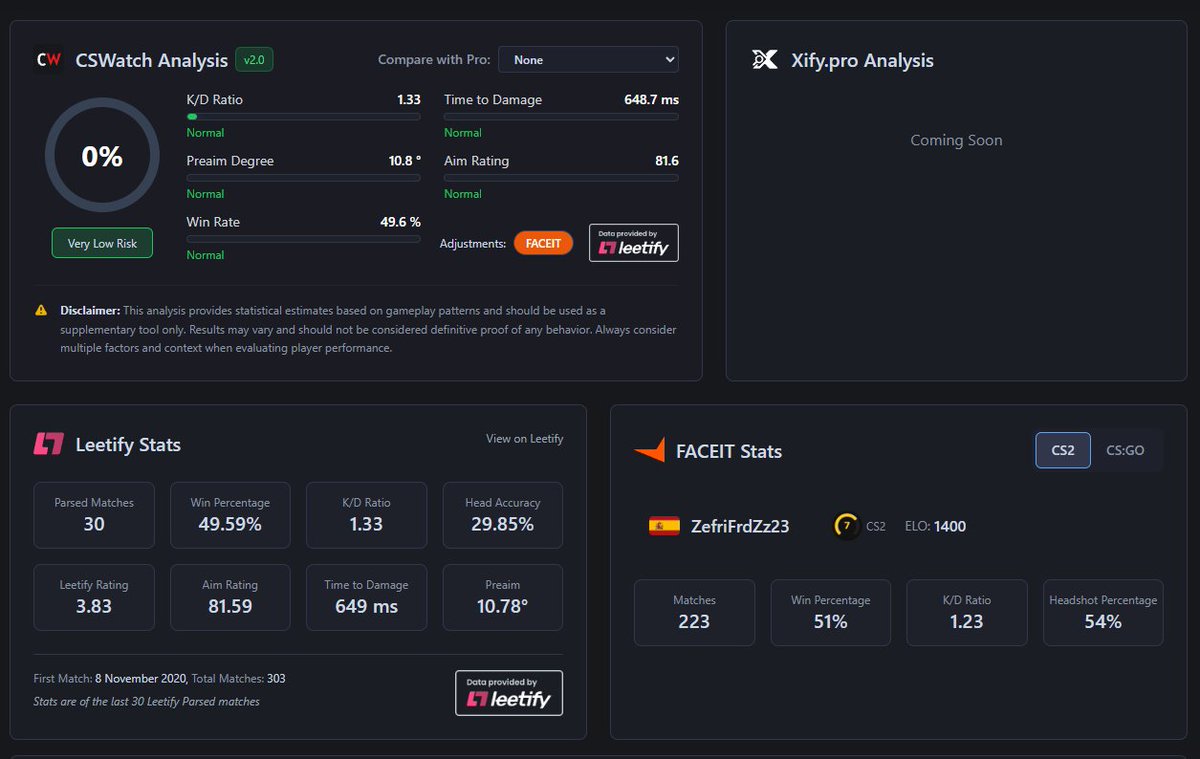The height and width of the screenshot is (759, 1200).
Task: Select the Leetify K/D Ratio 1.33 card
Action: click(366, 515)
